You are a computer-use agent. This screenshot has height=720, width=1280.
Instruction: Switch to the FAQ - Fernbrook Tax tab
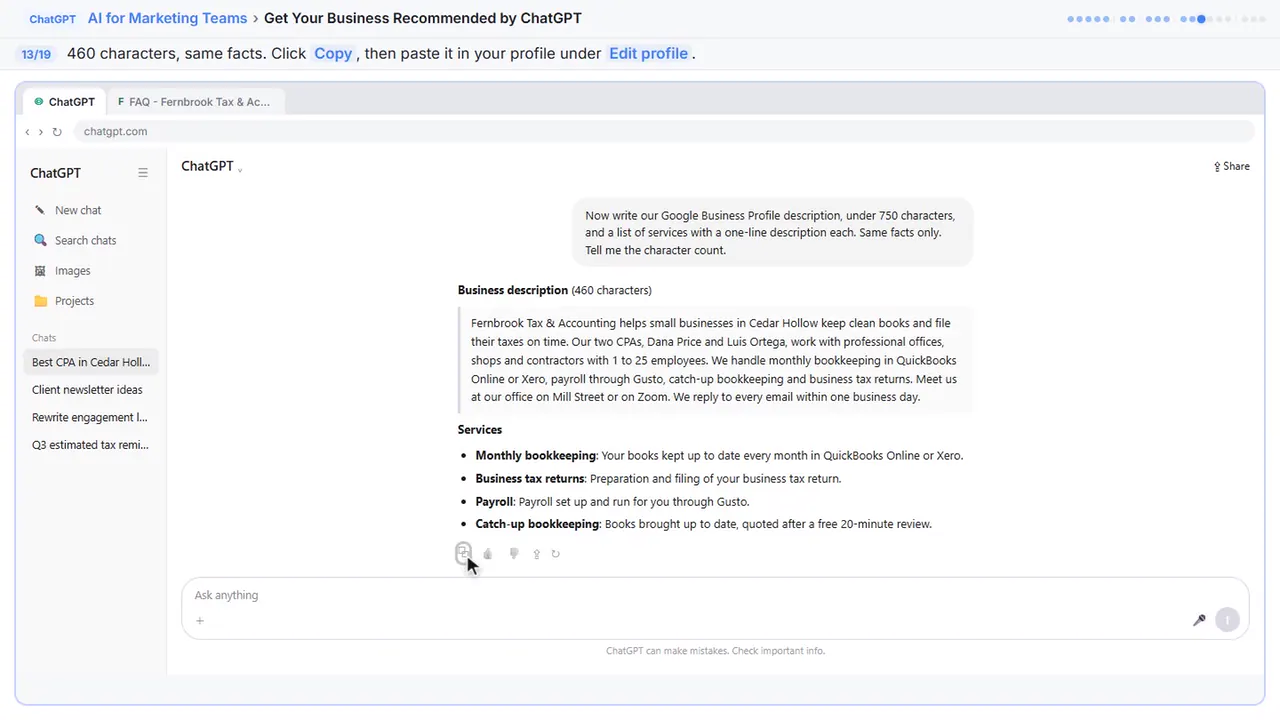(195, 102)
